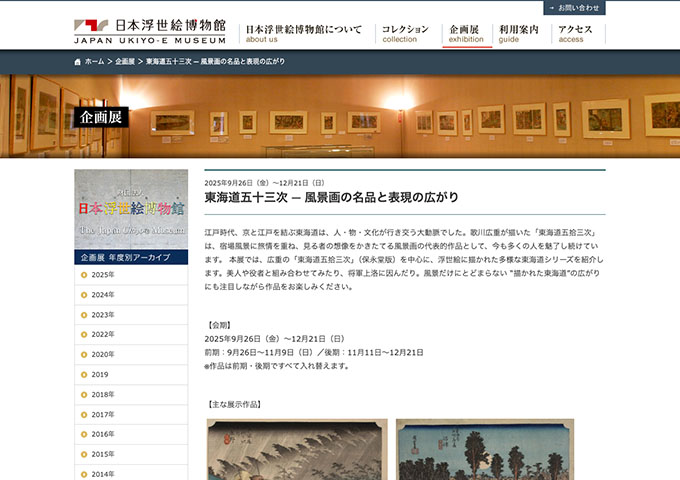Click the home icon in breadcrumb
Screen dimensions: 680x480
pos(78,62)
